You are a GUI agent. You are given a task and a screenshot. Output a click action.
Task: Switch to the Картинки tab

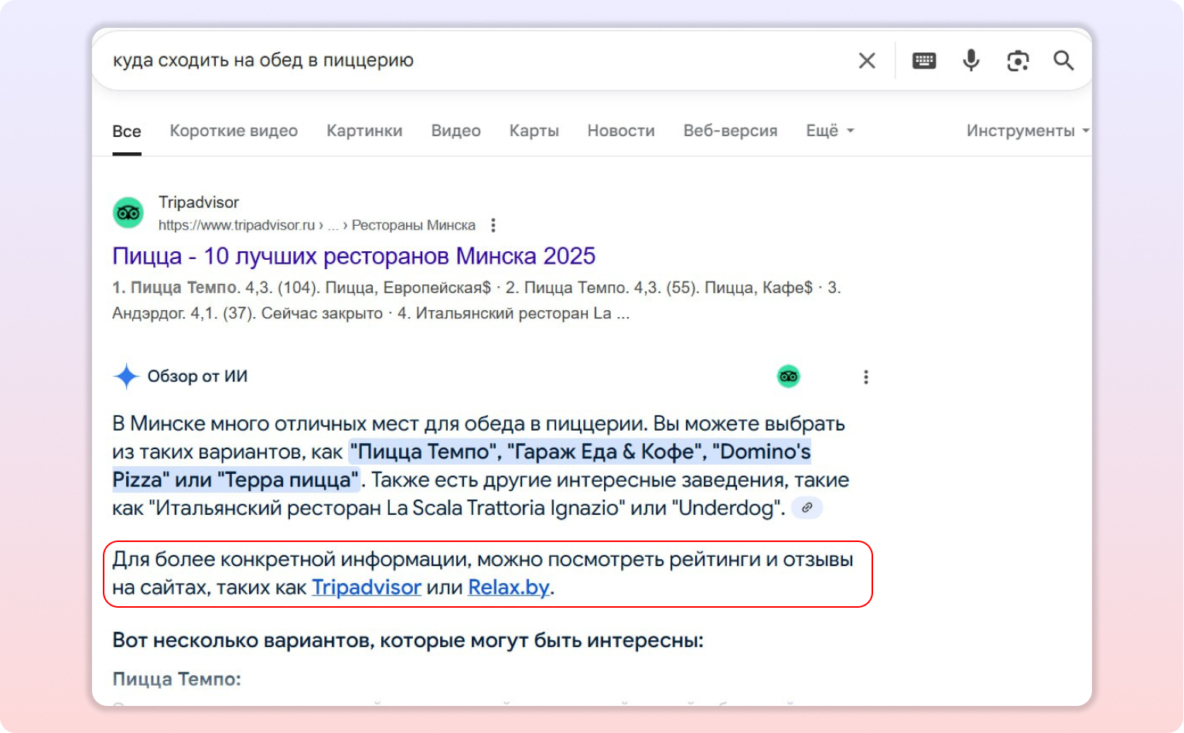(x=364, y=131)
